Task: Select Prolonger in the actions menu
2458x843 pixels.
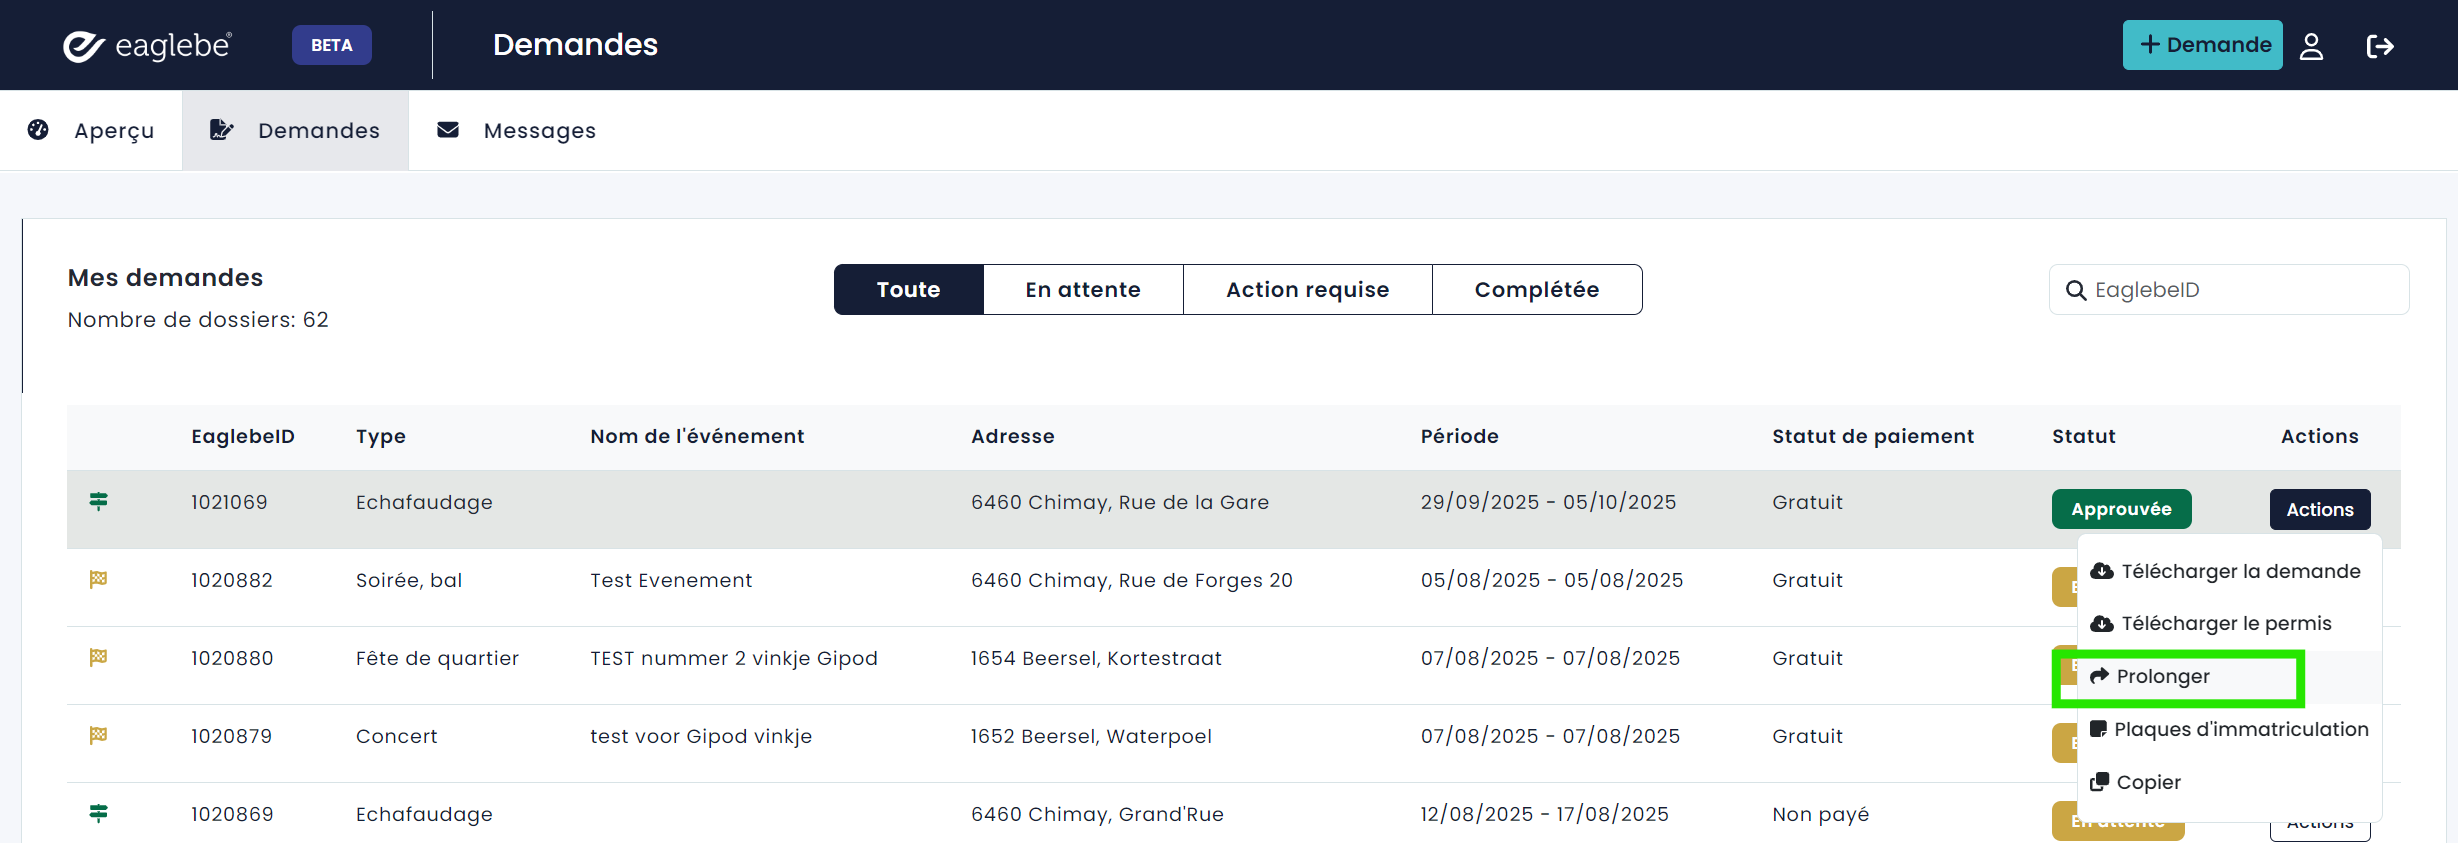Action: 2229,676
